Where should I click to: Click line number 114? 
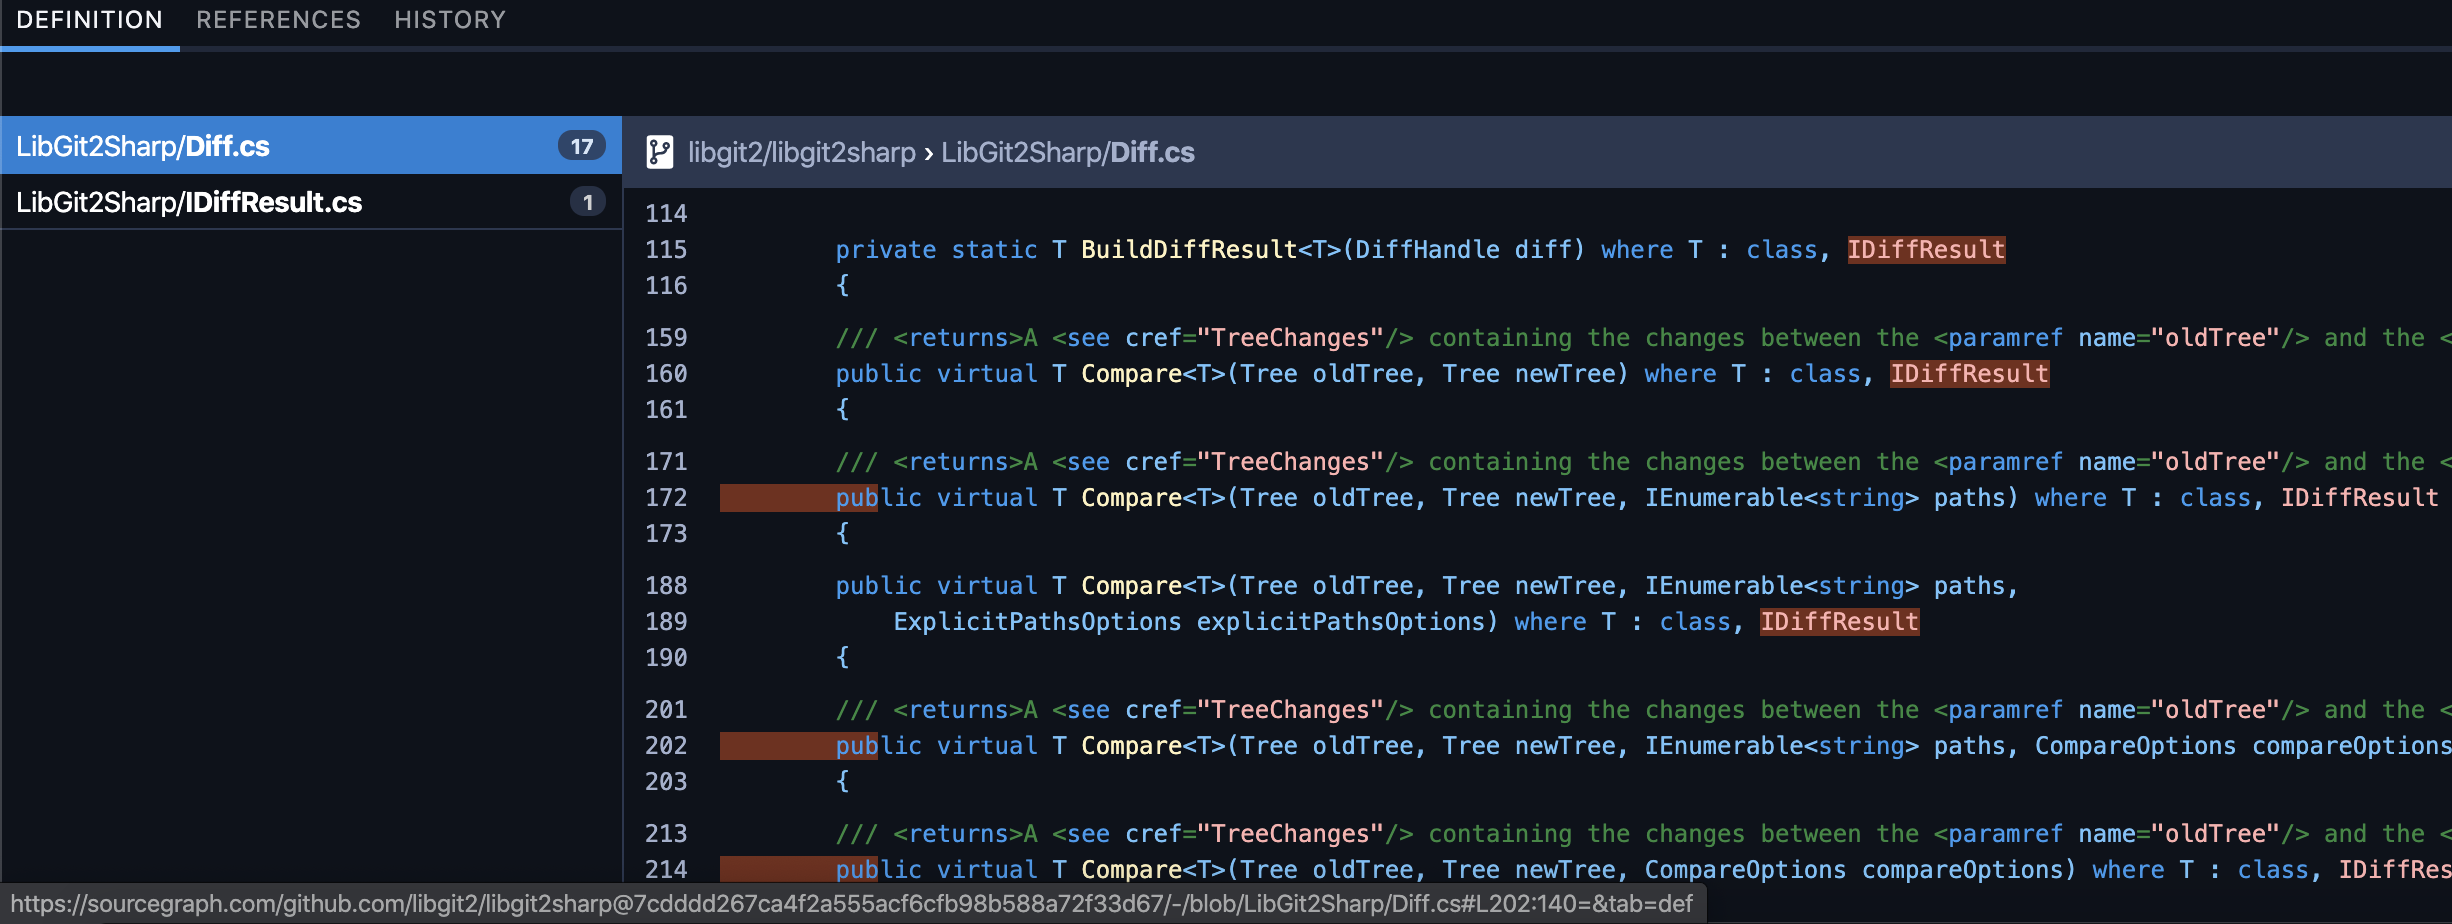click(x=666, y=213)
